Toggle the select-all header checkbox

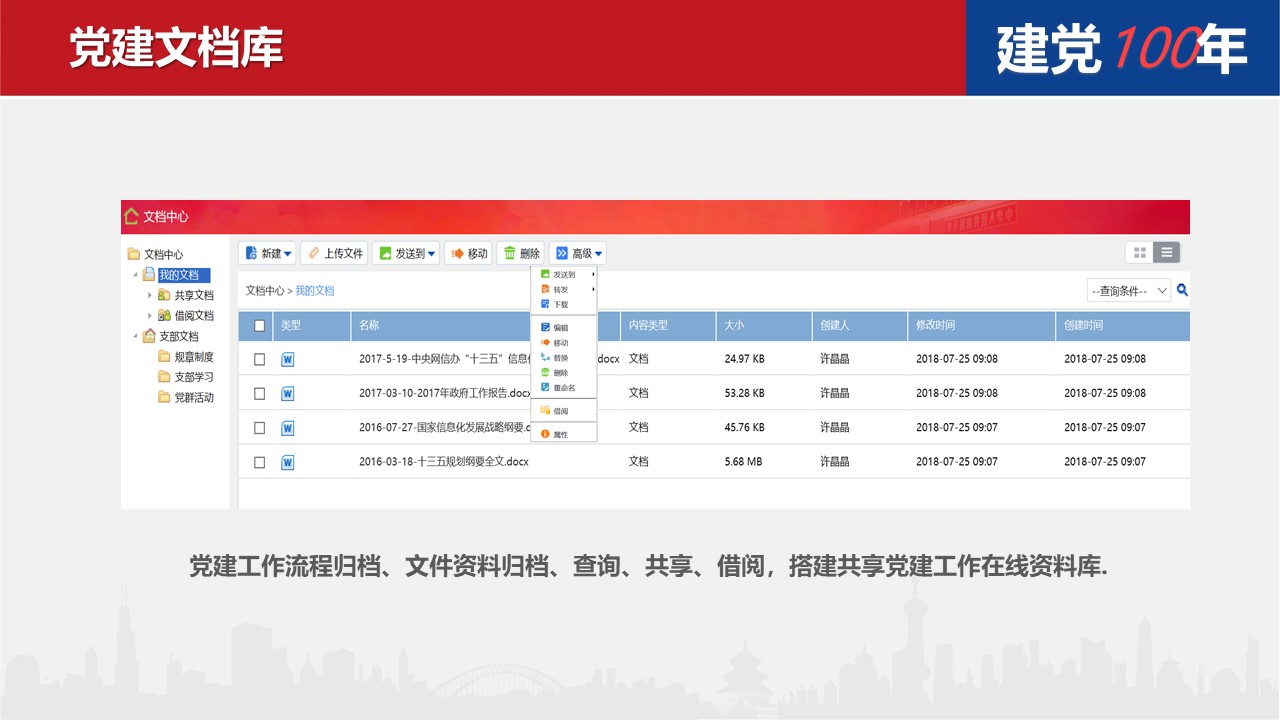coord(260,325)
